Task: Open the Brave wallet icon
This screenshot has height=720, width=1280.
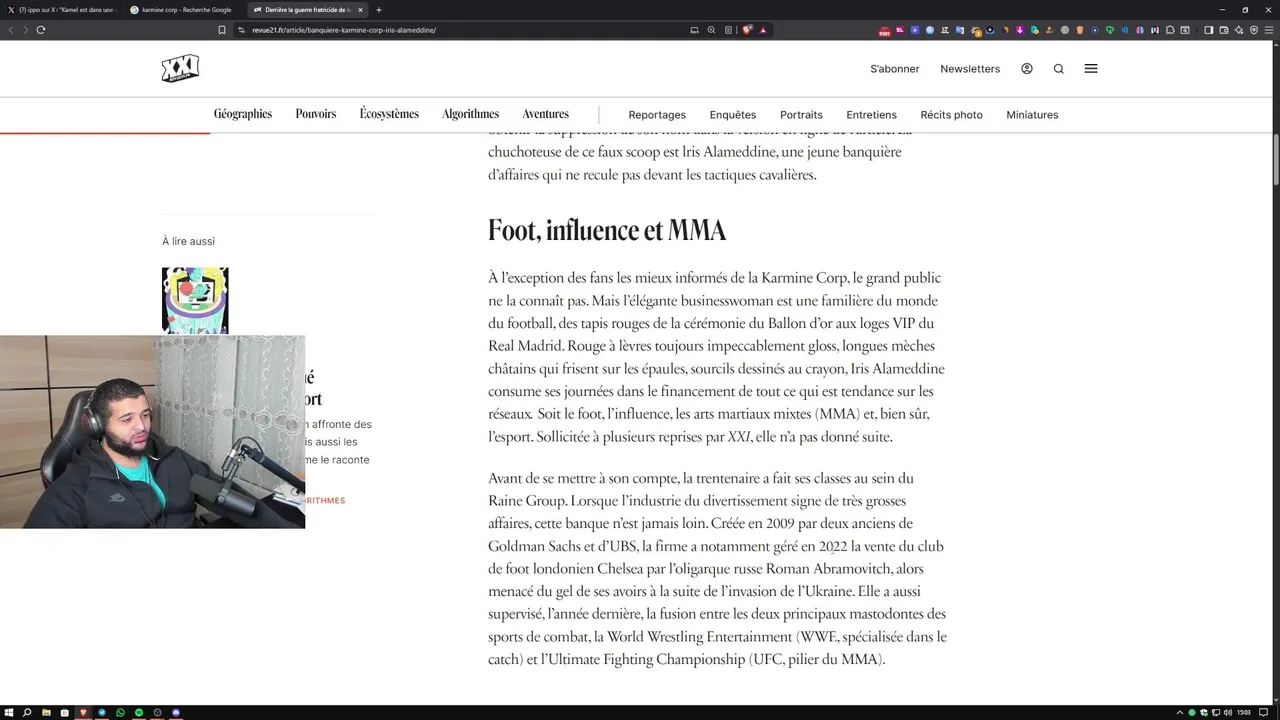Action: [x=1223, y=30]
